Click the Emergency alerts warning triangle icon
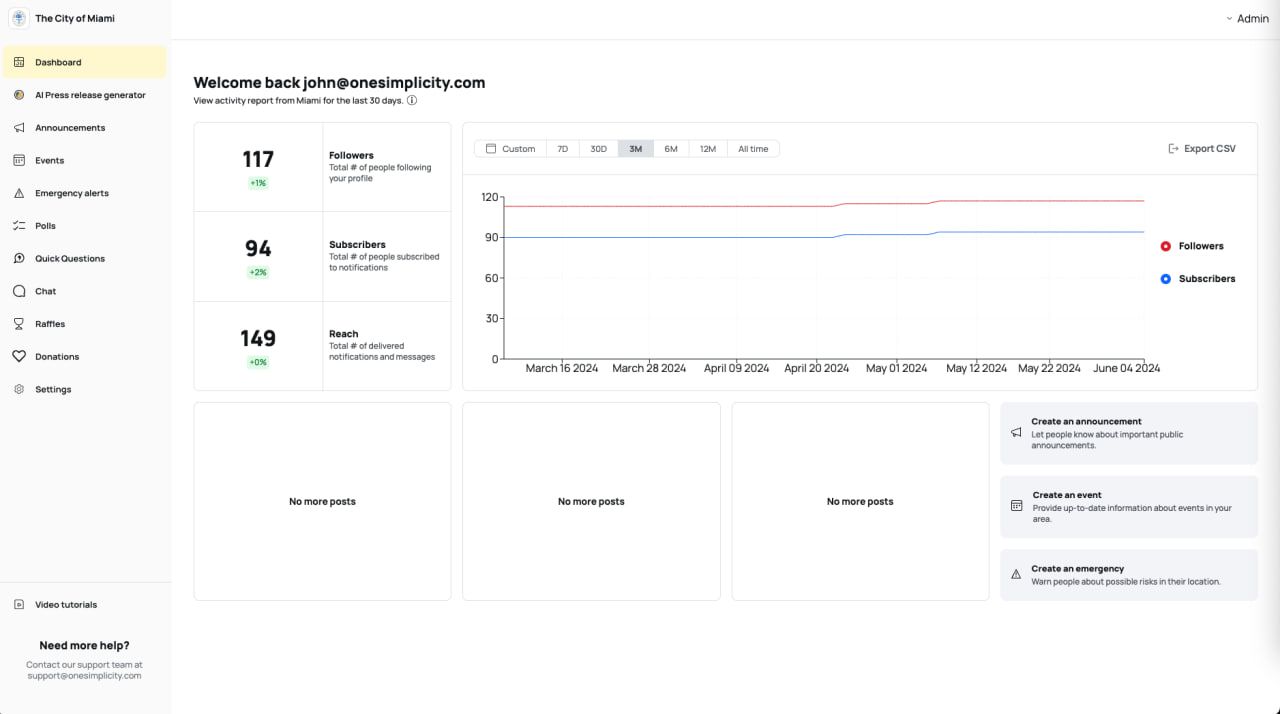The width and height of the screenshot is (1280, 714). pyautogui.click(x=19, y=193)
